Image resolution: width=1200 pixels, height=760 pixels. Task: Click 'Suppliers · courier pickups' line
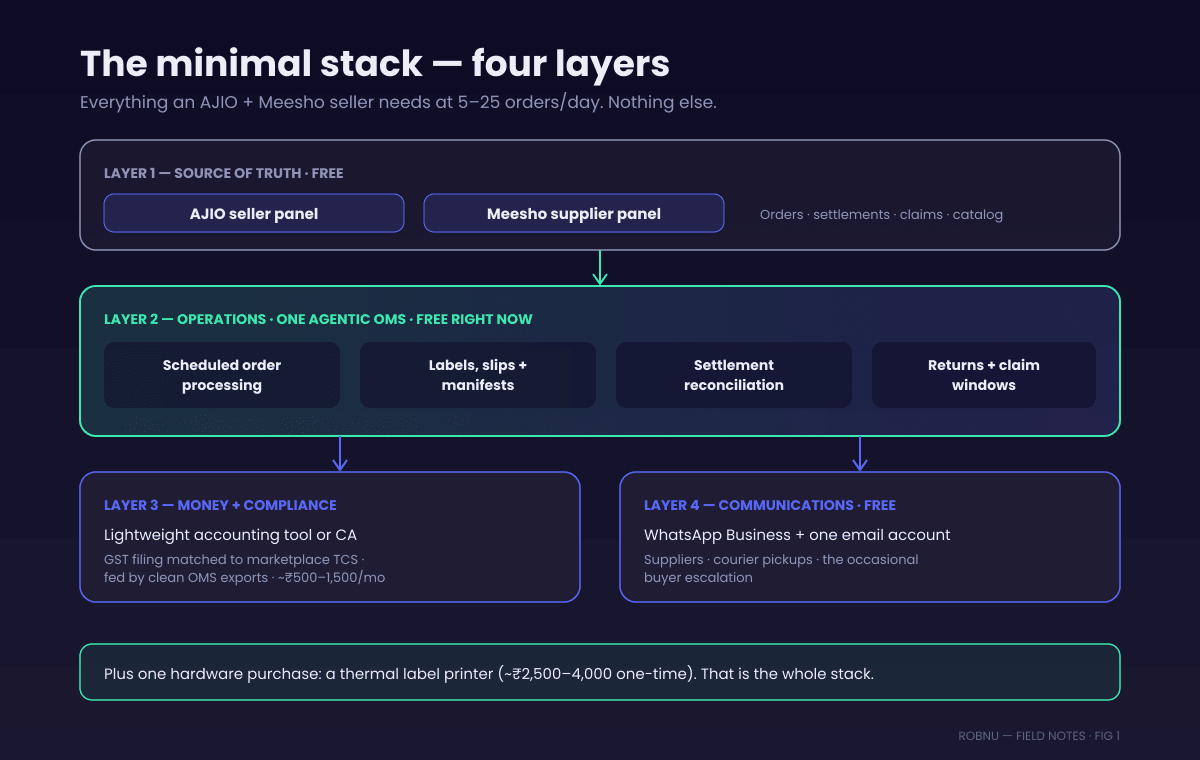[781, 559]
